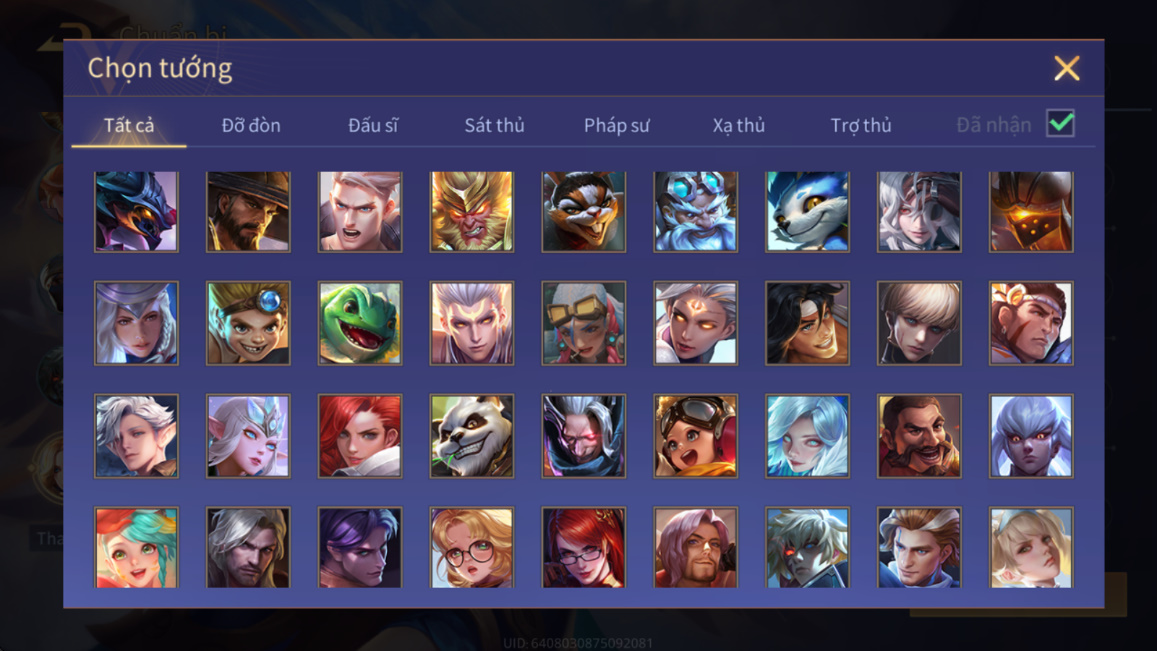Select the raccoon hero with orange fur
The image size is (1157, 651).
coord(584,212)
